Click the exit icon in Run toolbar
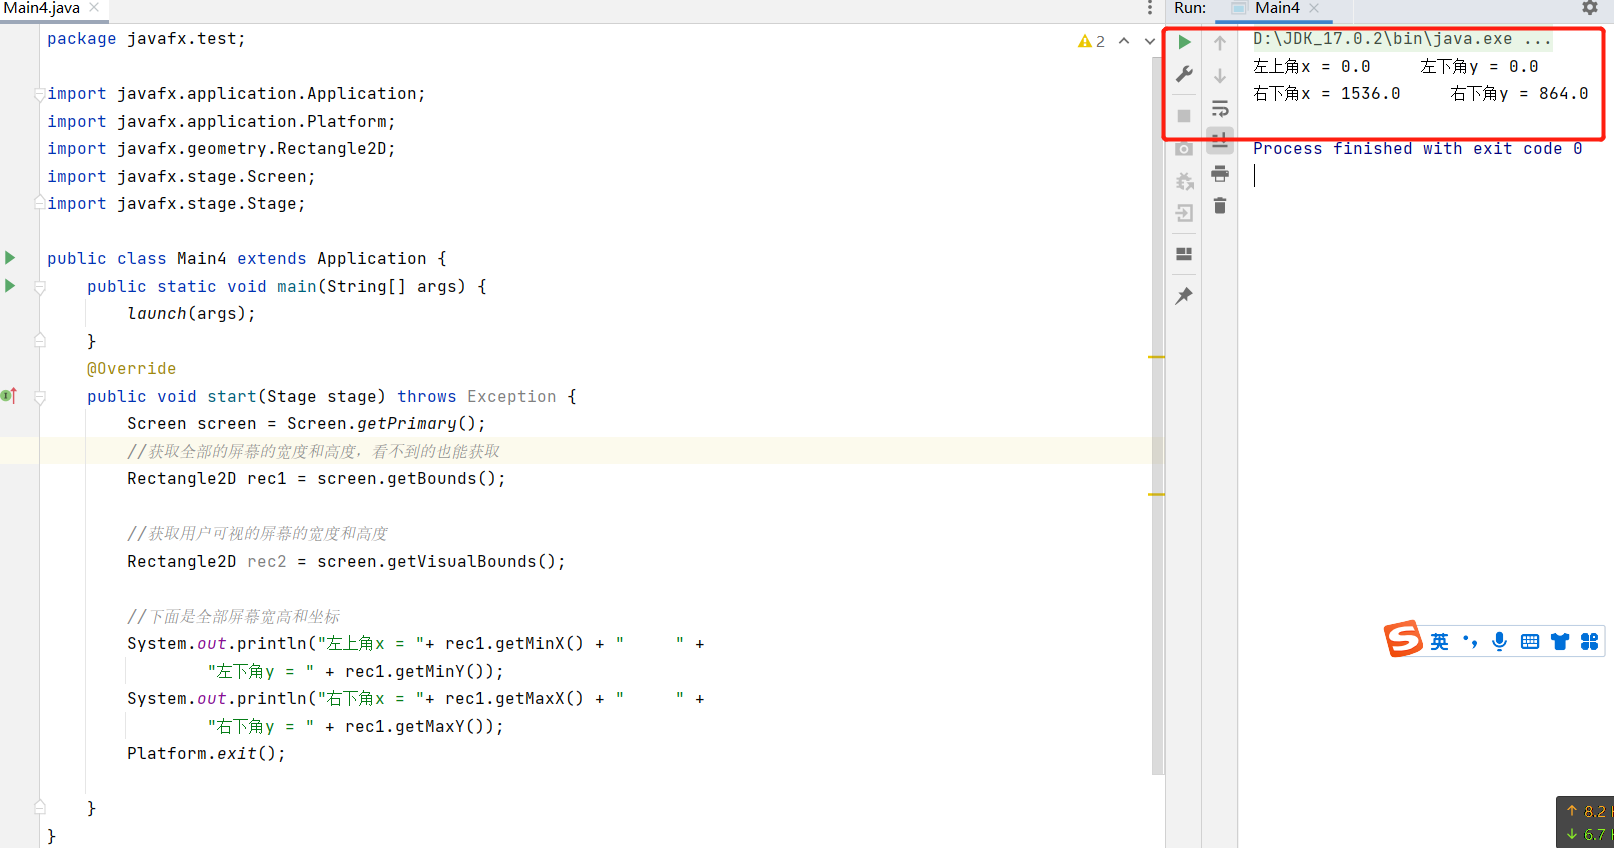Image resolution: width=1614 pixels, height=848 pixels. (1184, 213)
